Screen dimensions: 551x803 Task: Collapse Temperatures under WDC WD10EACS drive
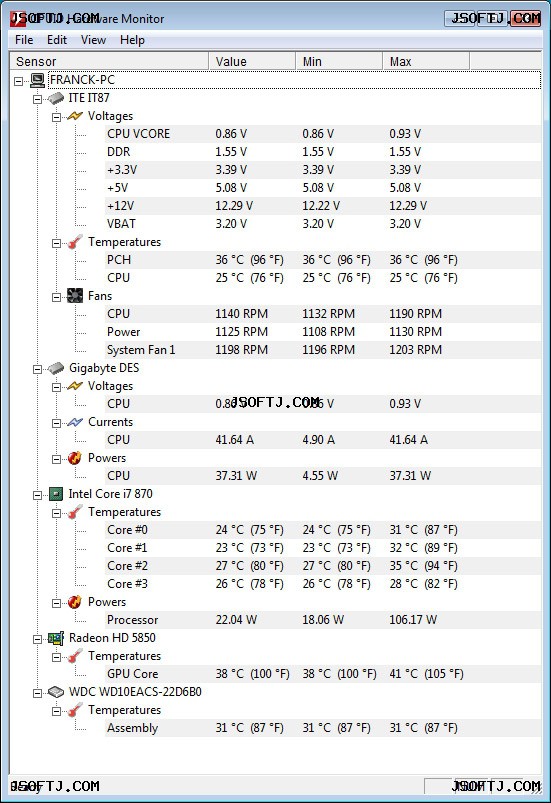tap(56, 711)
